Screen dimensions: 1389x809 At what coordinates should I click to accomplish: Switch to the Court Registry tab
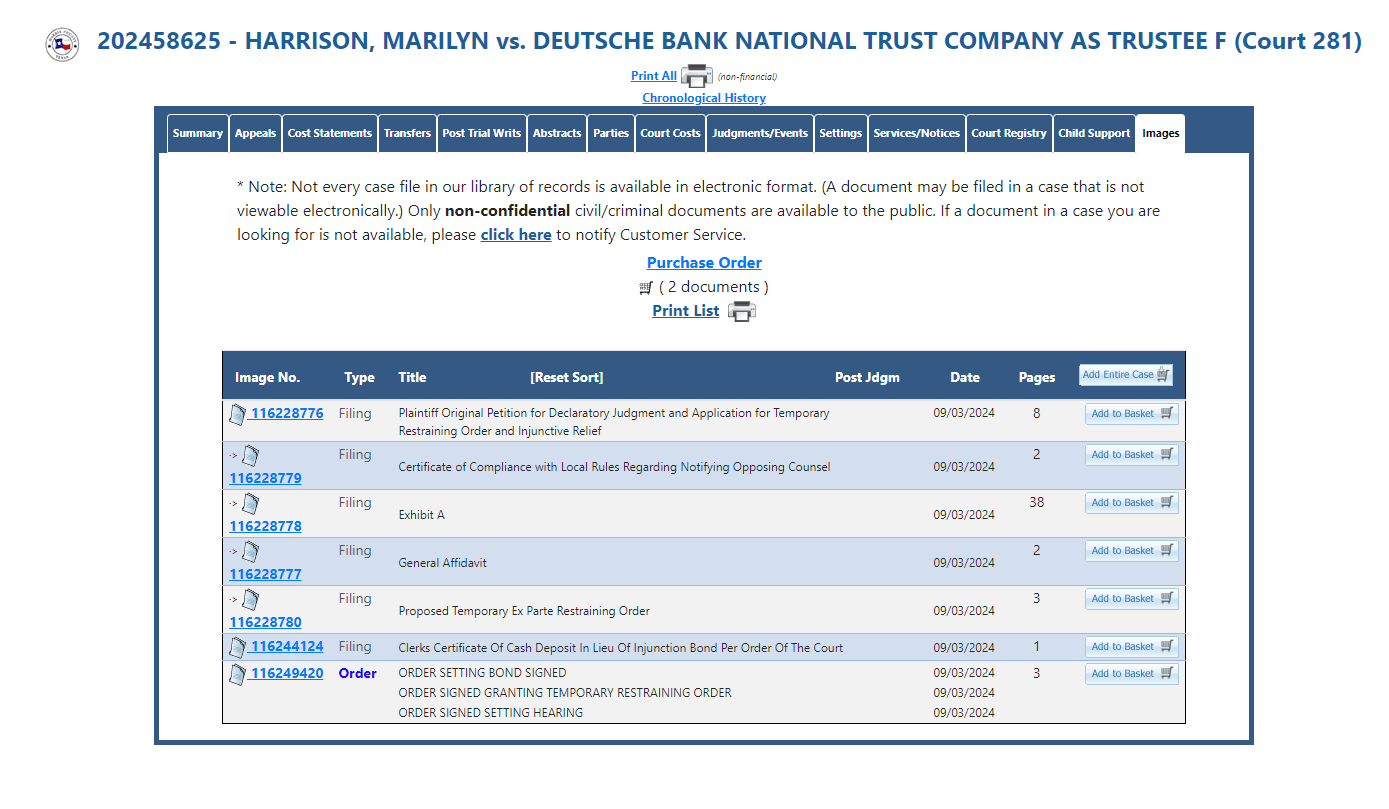pyautogui.click(x=1009, y=134)
